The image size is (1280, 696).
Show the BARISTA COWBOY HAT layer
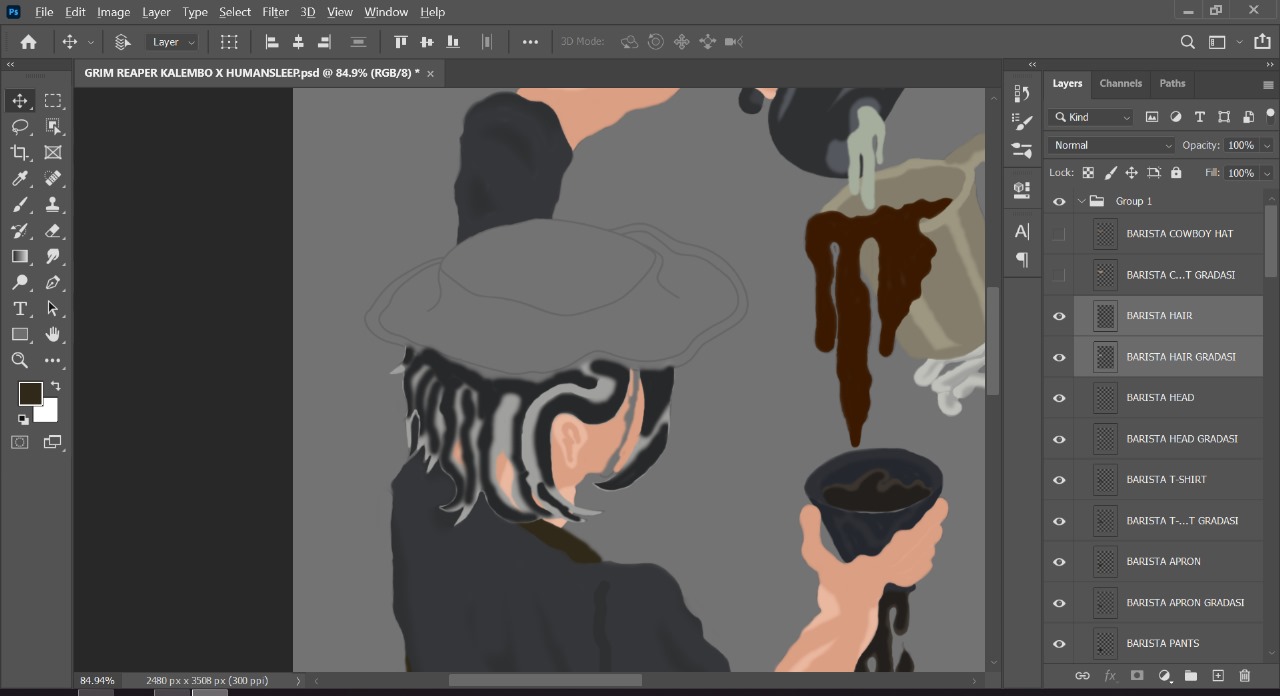1059,234
